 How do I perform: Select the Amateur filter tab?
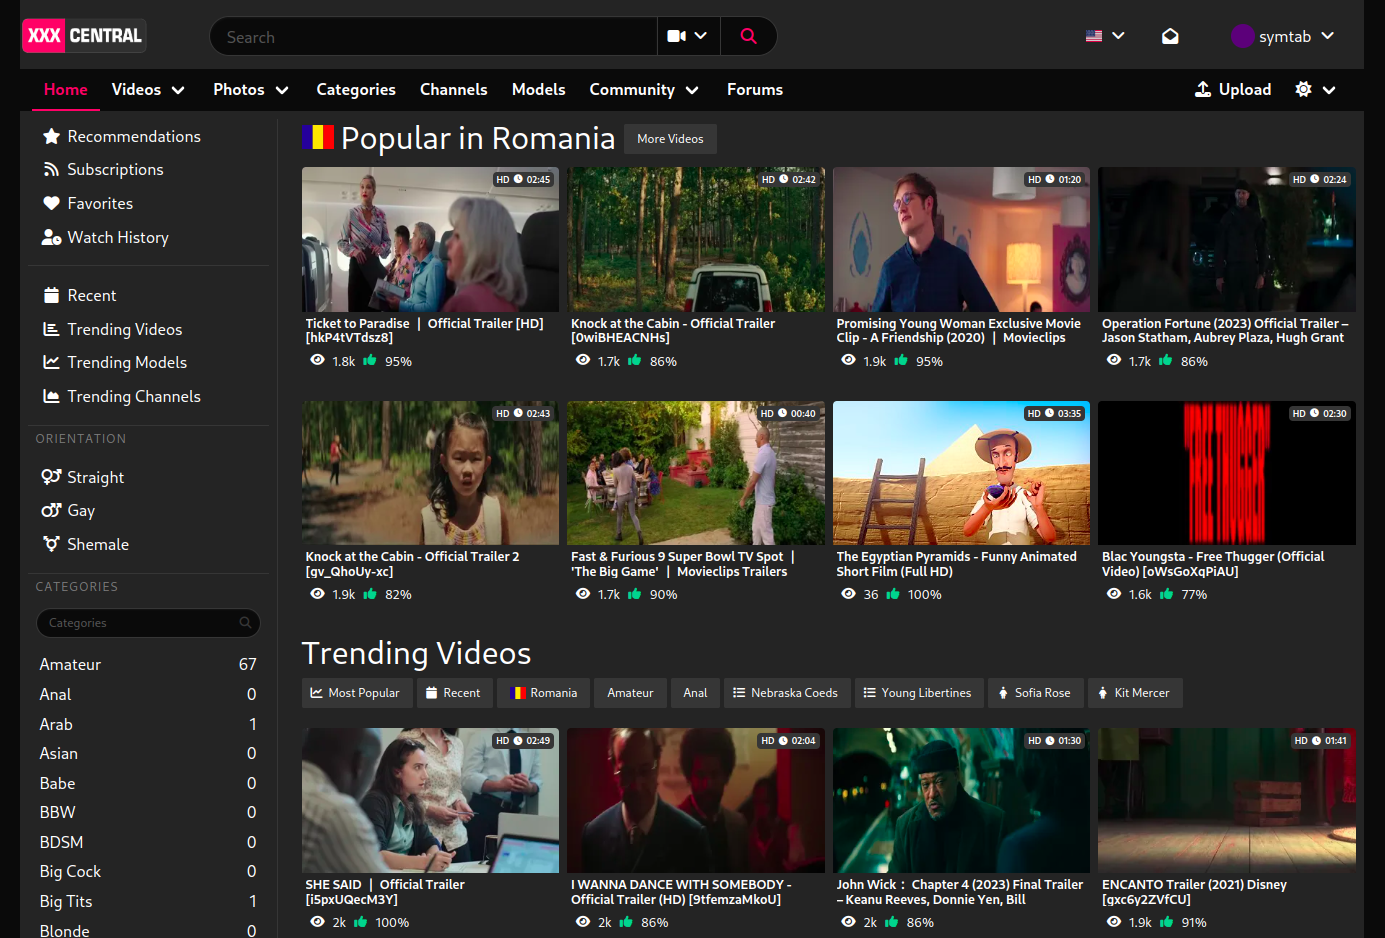pos(630,693)
